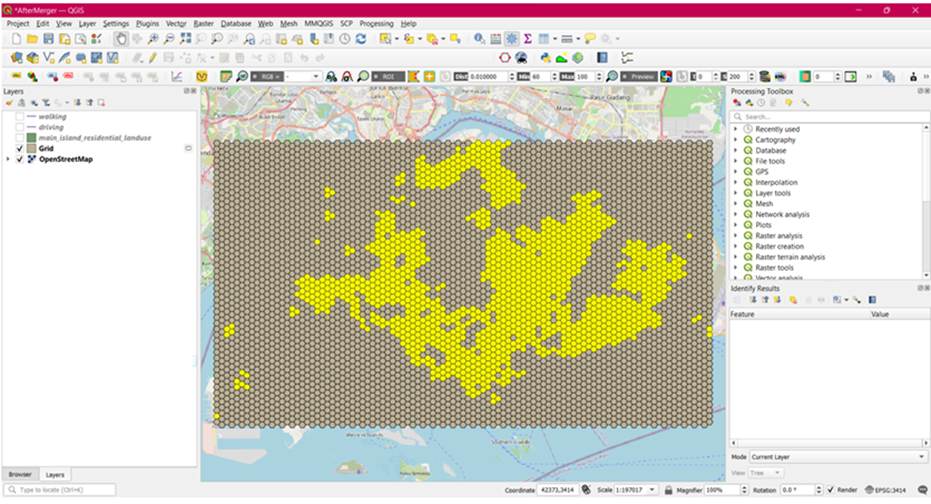Click the Save Project icon
This screenshot has width=931, height=504.
pyautogui.click(x=49, y=39)
